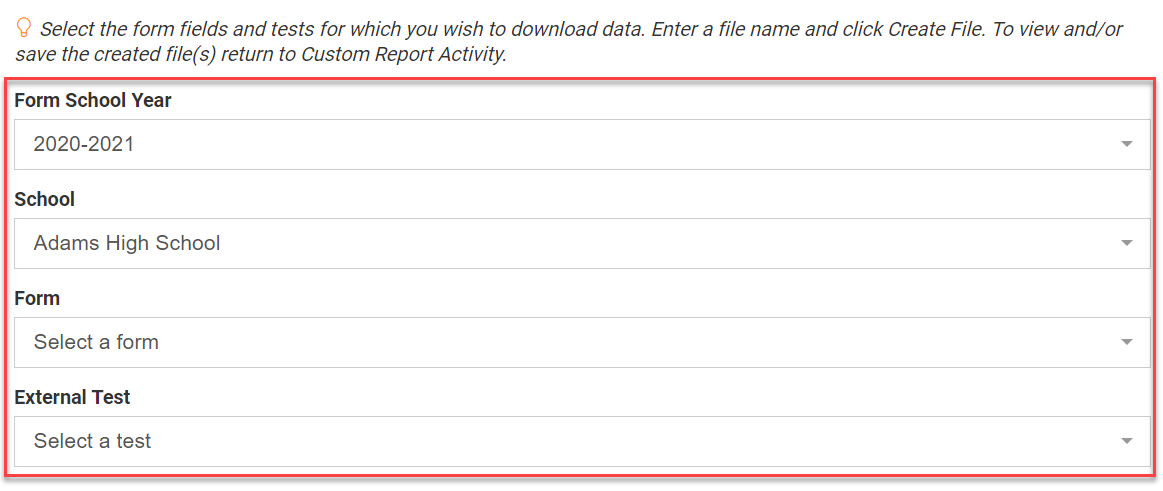
Task: Click the Form School Year dropdown arrow
Action: [x=1127, y=144]
